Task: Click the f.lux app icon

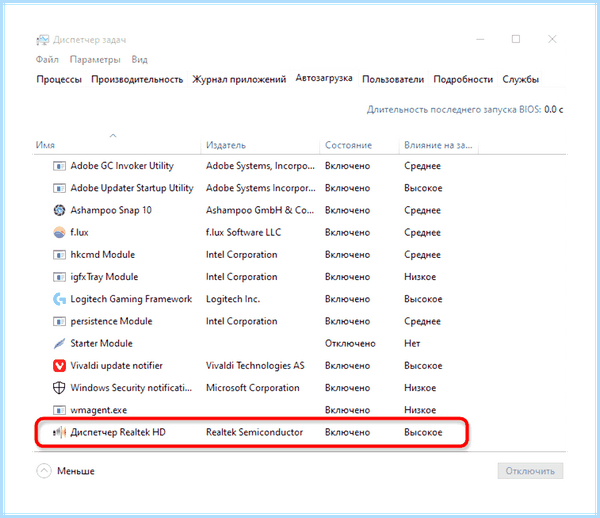Action: point(59,232)
